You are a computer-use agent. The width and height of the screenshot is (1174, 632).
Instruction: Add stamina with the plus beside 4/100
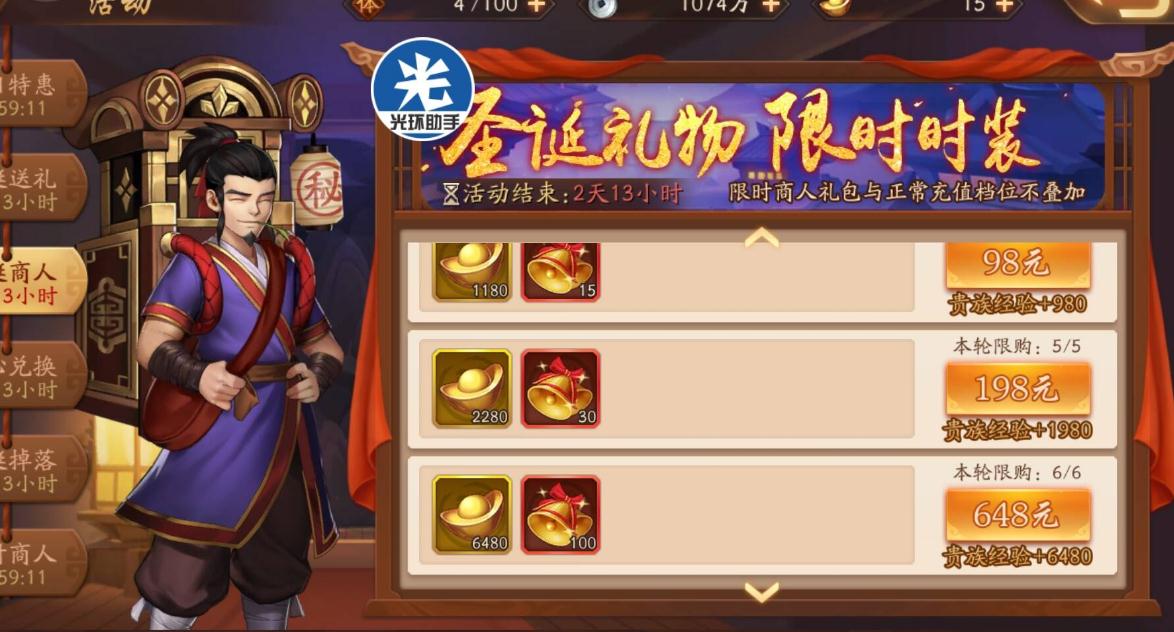tap(536, 6)
